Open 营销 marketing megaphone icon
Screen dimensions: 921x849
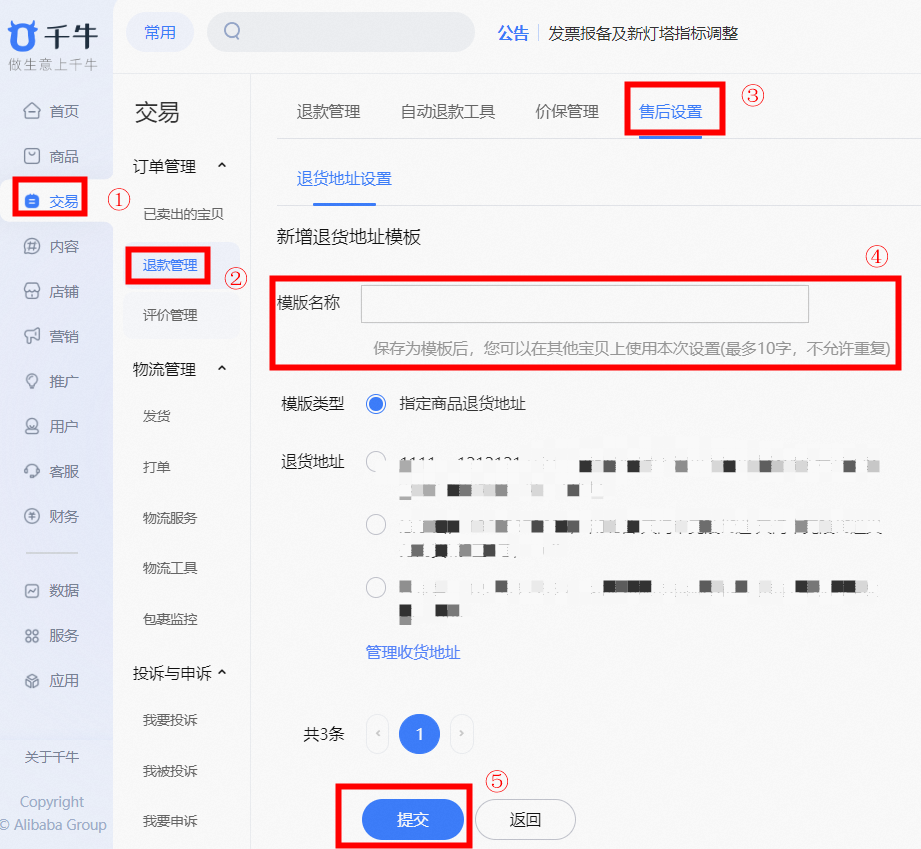pyautogui.click(x=32, y=336)
